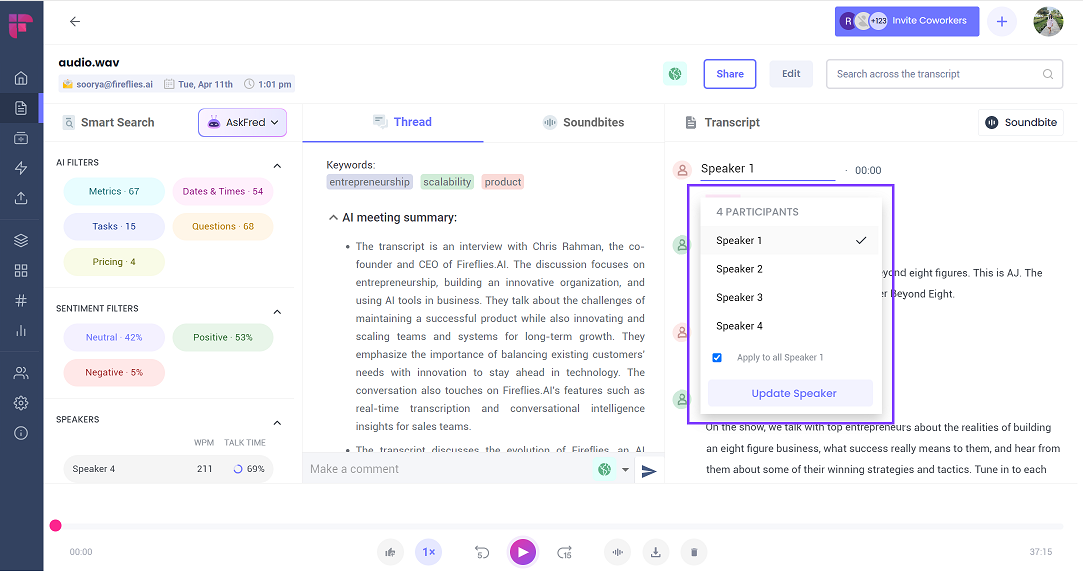Select Speaker 2 from participants list
This screenshot has width=1083, height=573.
coord(791,269)
